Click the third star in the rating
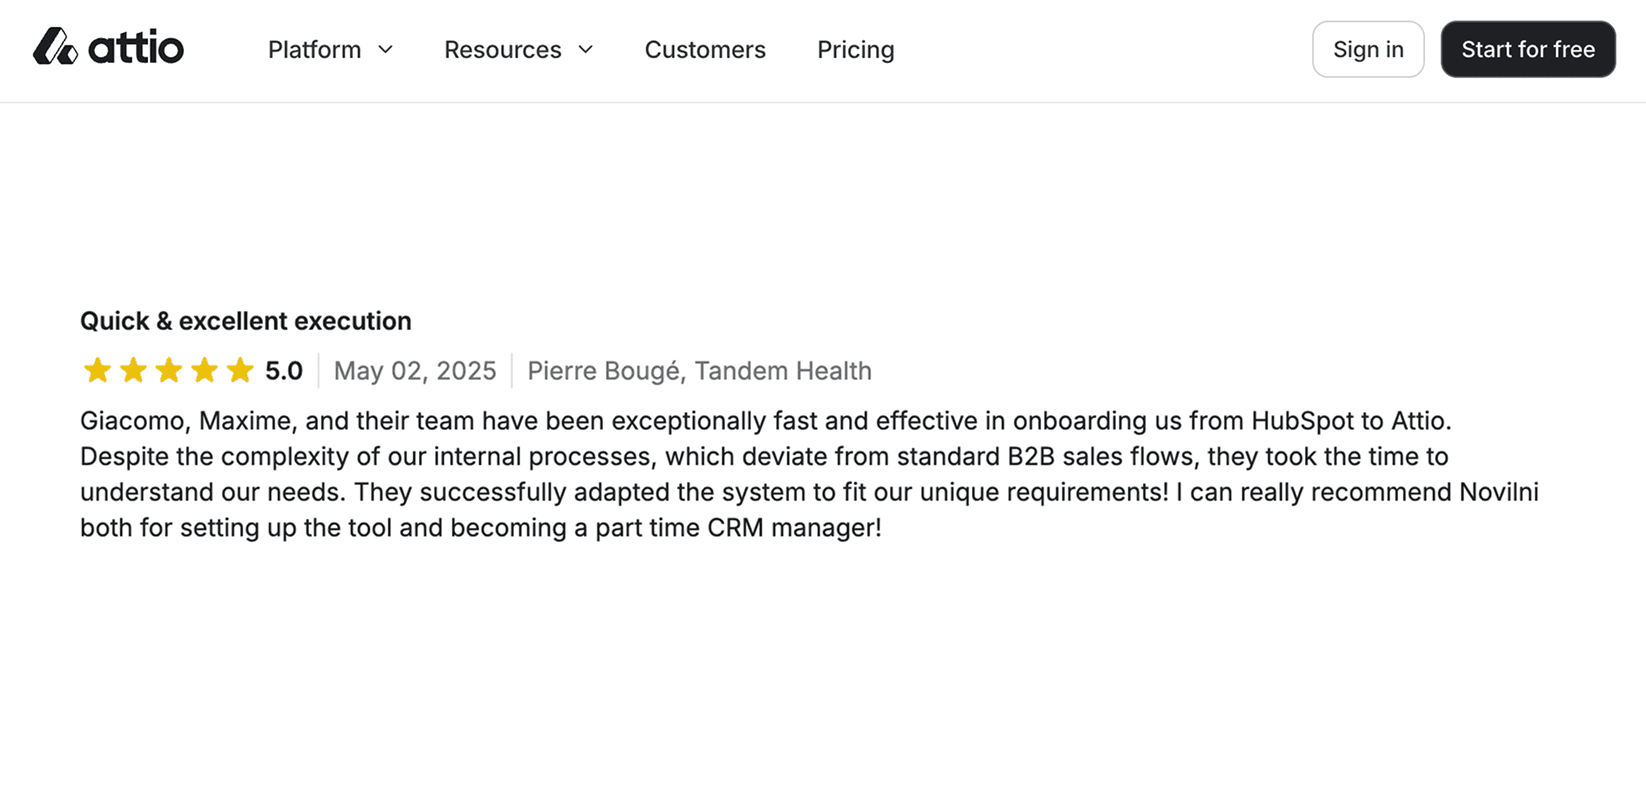This screenshot has height=810, width=1646. click(169, 370)
